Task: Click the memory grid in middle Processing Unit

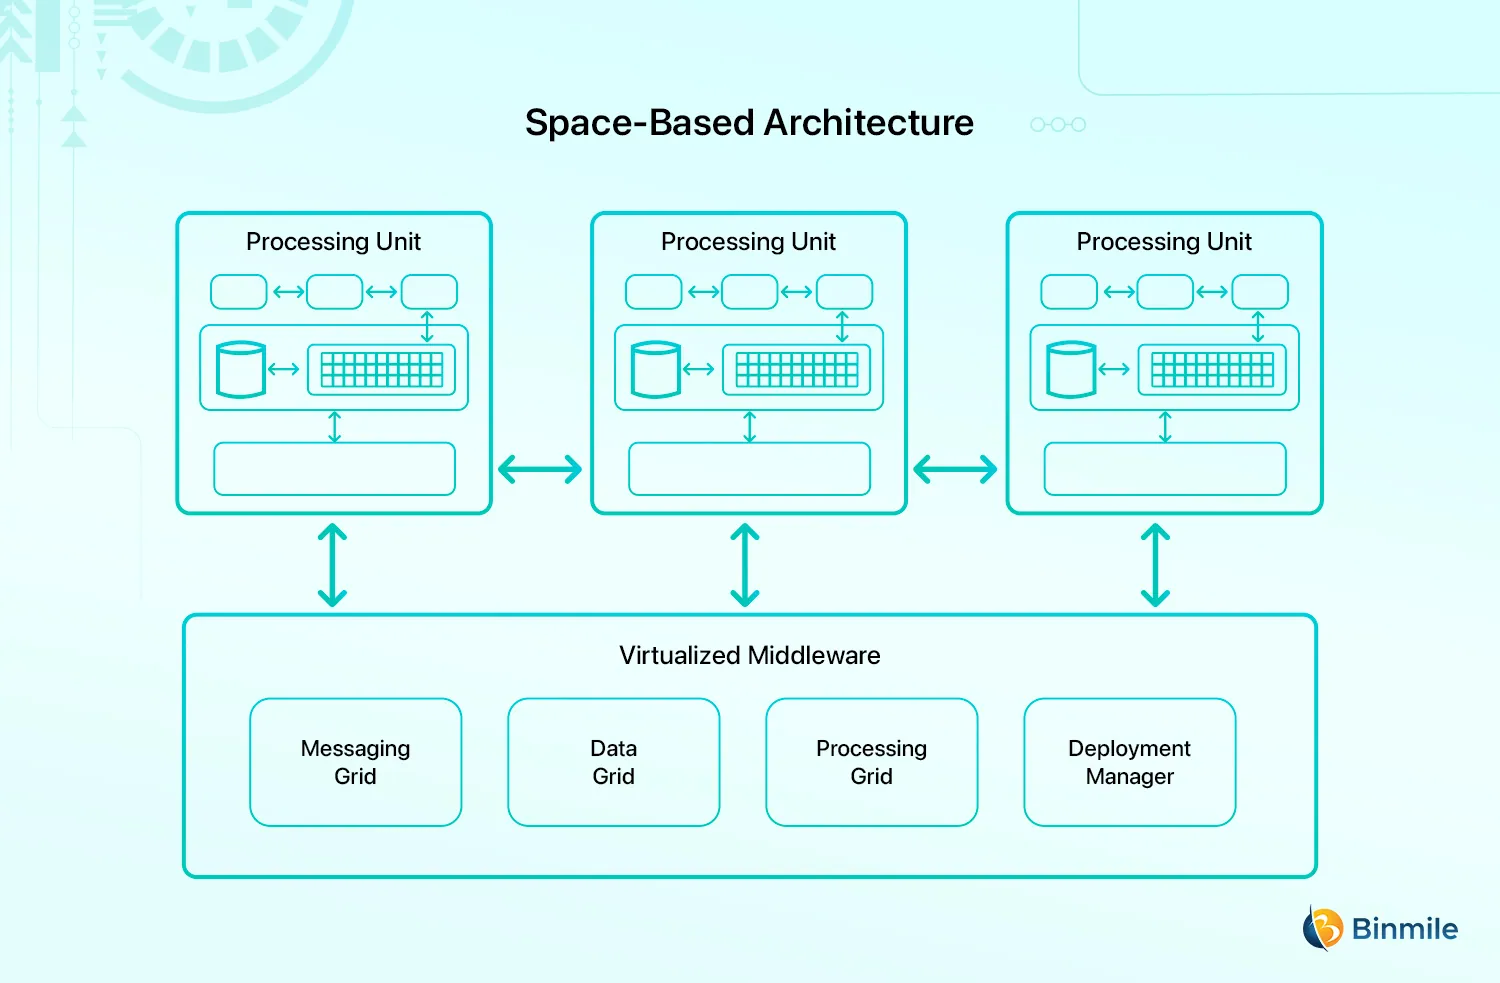Action: point(796,370)
